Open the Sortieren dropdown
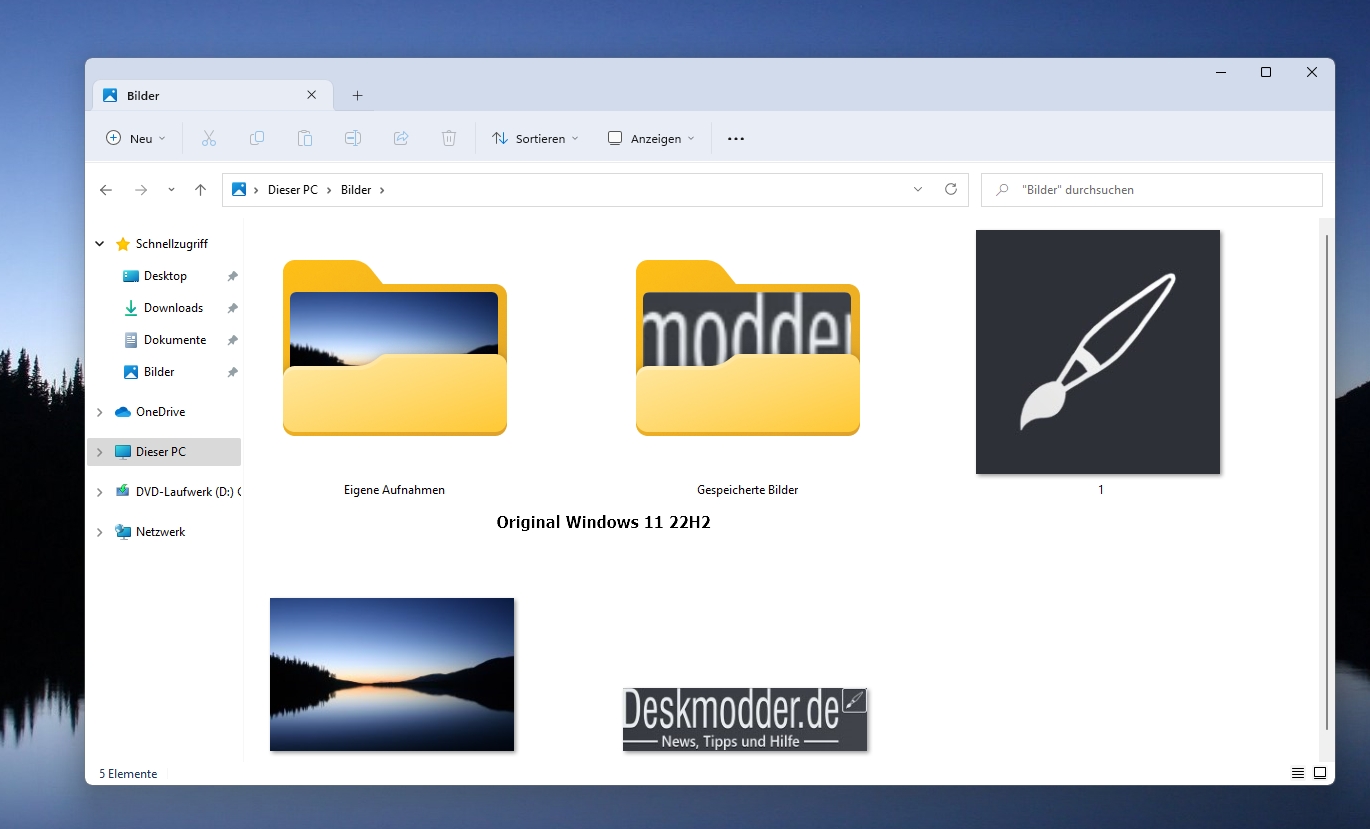Image resolution: width=1370 pixels, height=829 pixels. (535, 138)
